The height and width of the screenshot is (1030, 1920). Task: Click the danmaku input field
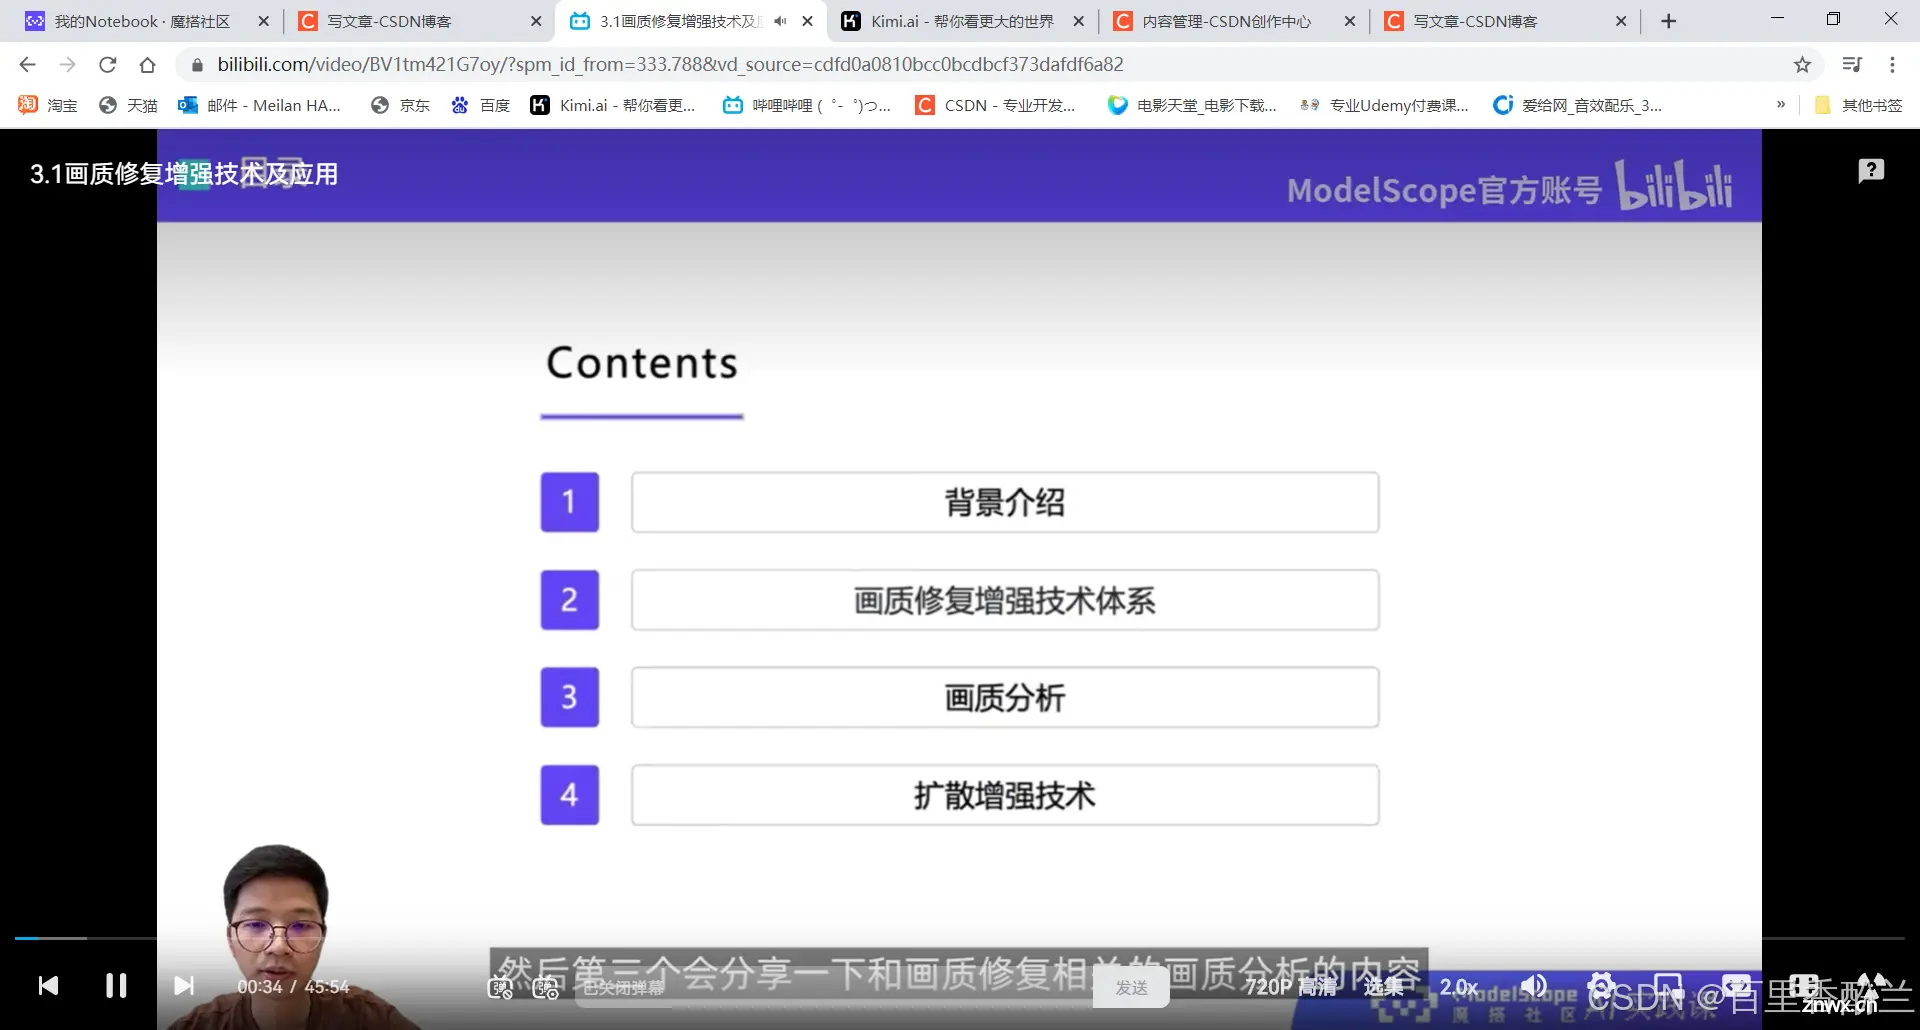835,988
